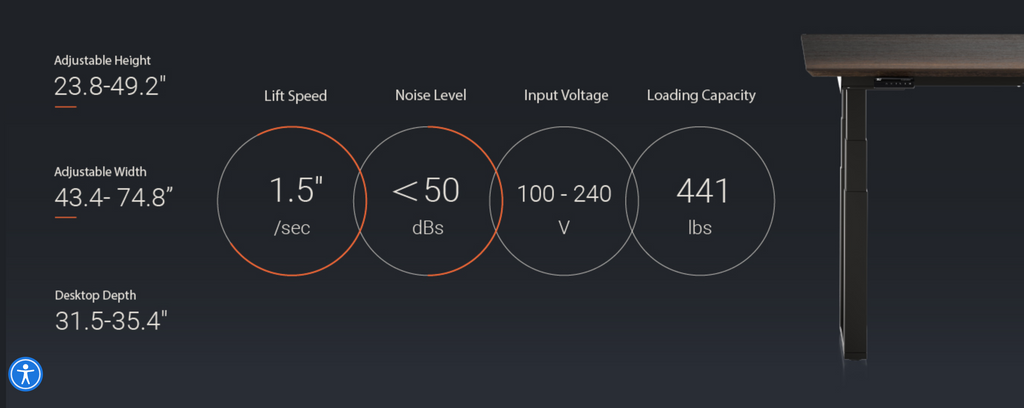
Task: Select the 43.4- 74.8" width value
Action: tap(114, 196)
